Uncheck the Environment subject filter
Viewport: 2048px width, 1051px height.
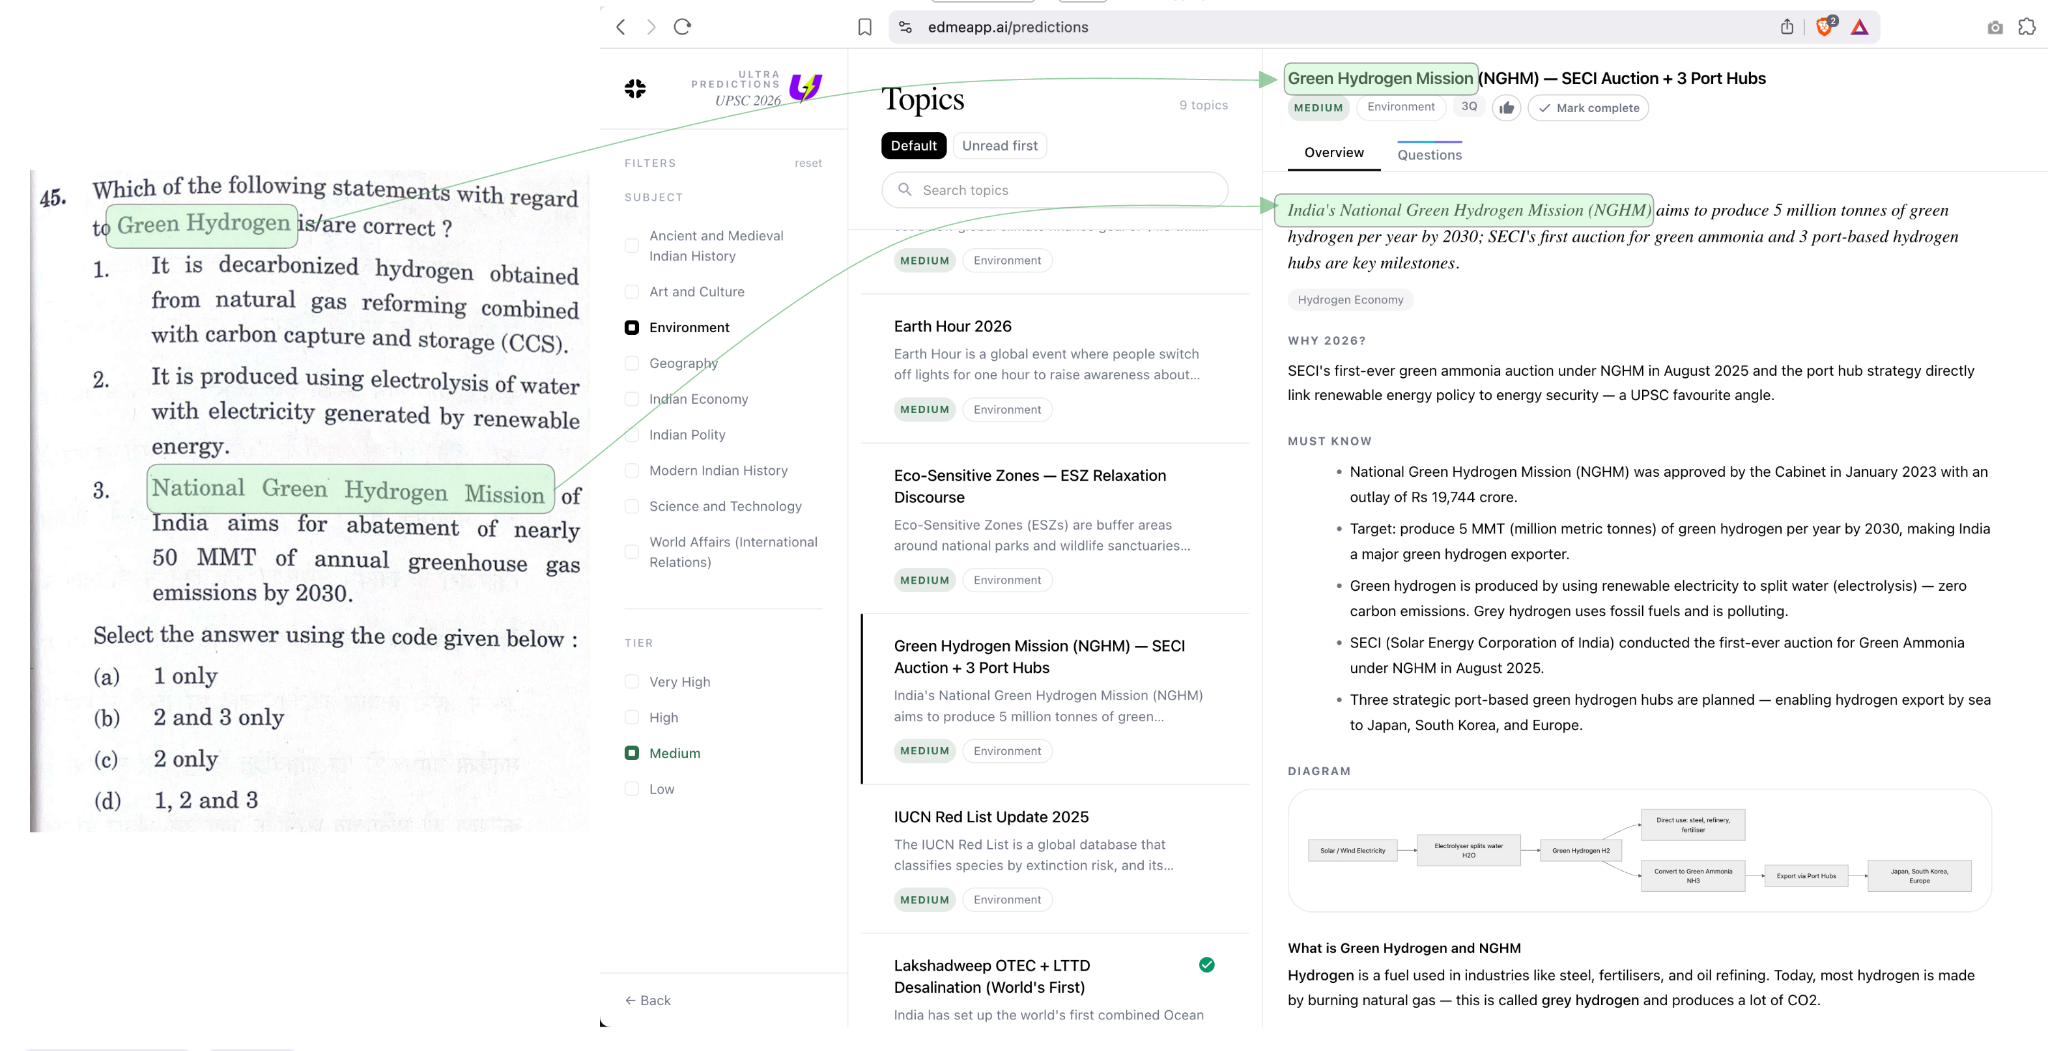click(632, 328)
